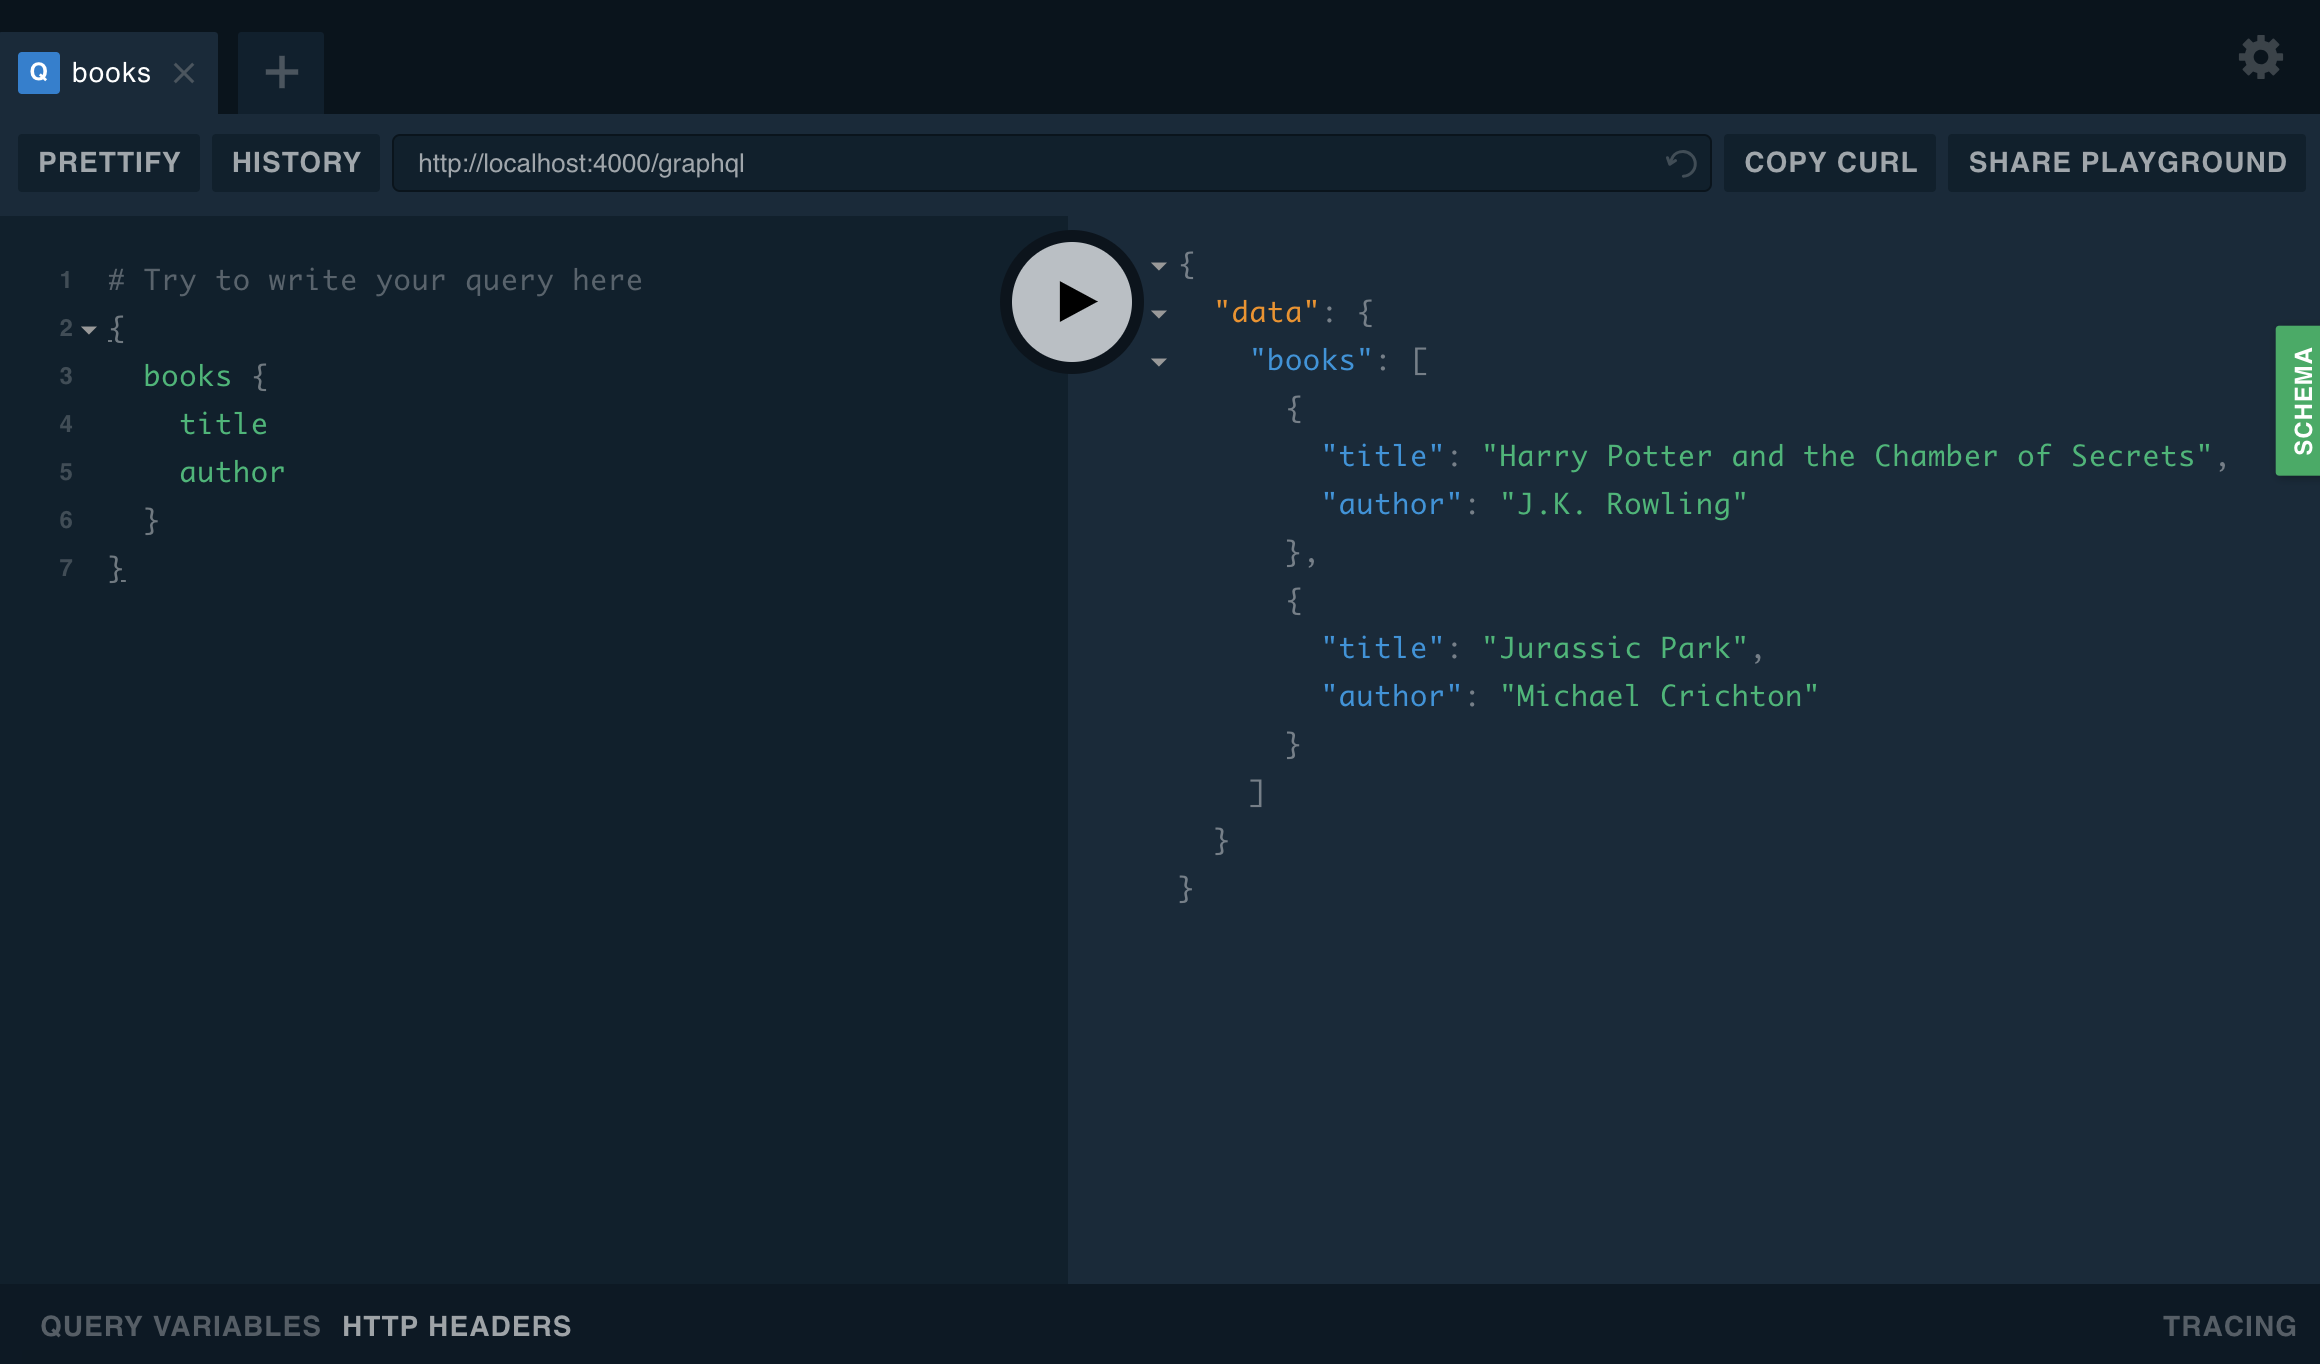This screenshot has height=1364, width=2320.
Task: Click line number 1 in the editor gutter
Action: (66, 280)
